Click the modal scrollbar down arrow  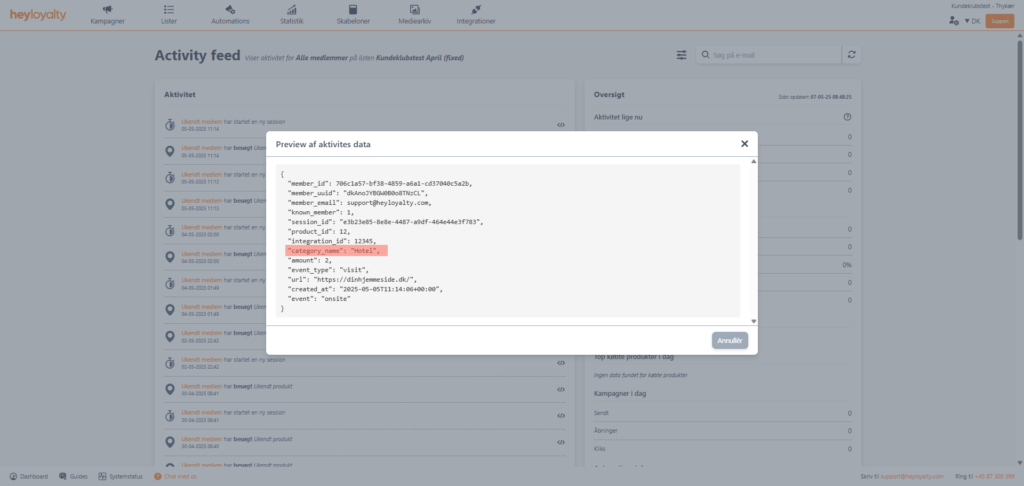753,321
